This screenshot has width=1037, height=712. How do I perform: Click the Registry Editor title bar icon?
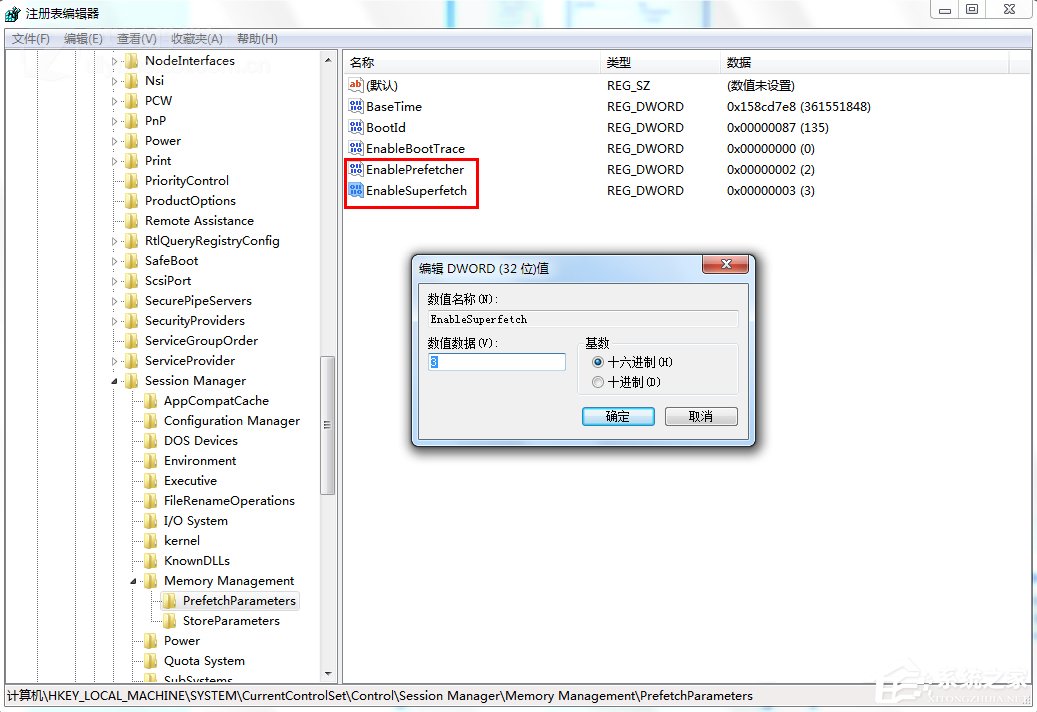(12, 12)
